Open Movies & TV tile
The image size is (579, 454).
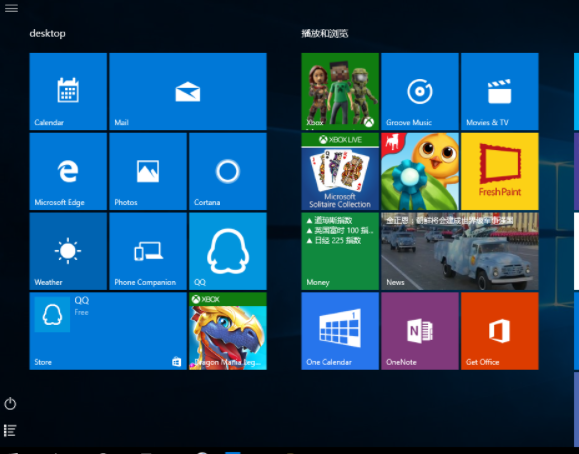(500, 91)
